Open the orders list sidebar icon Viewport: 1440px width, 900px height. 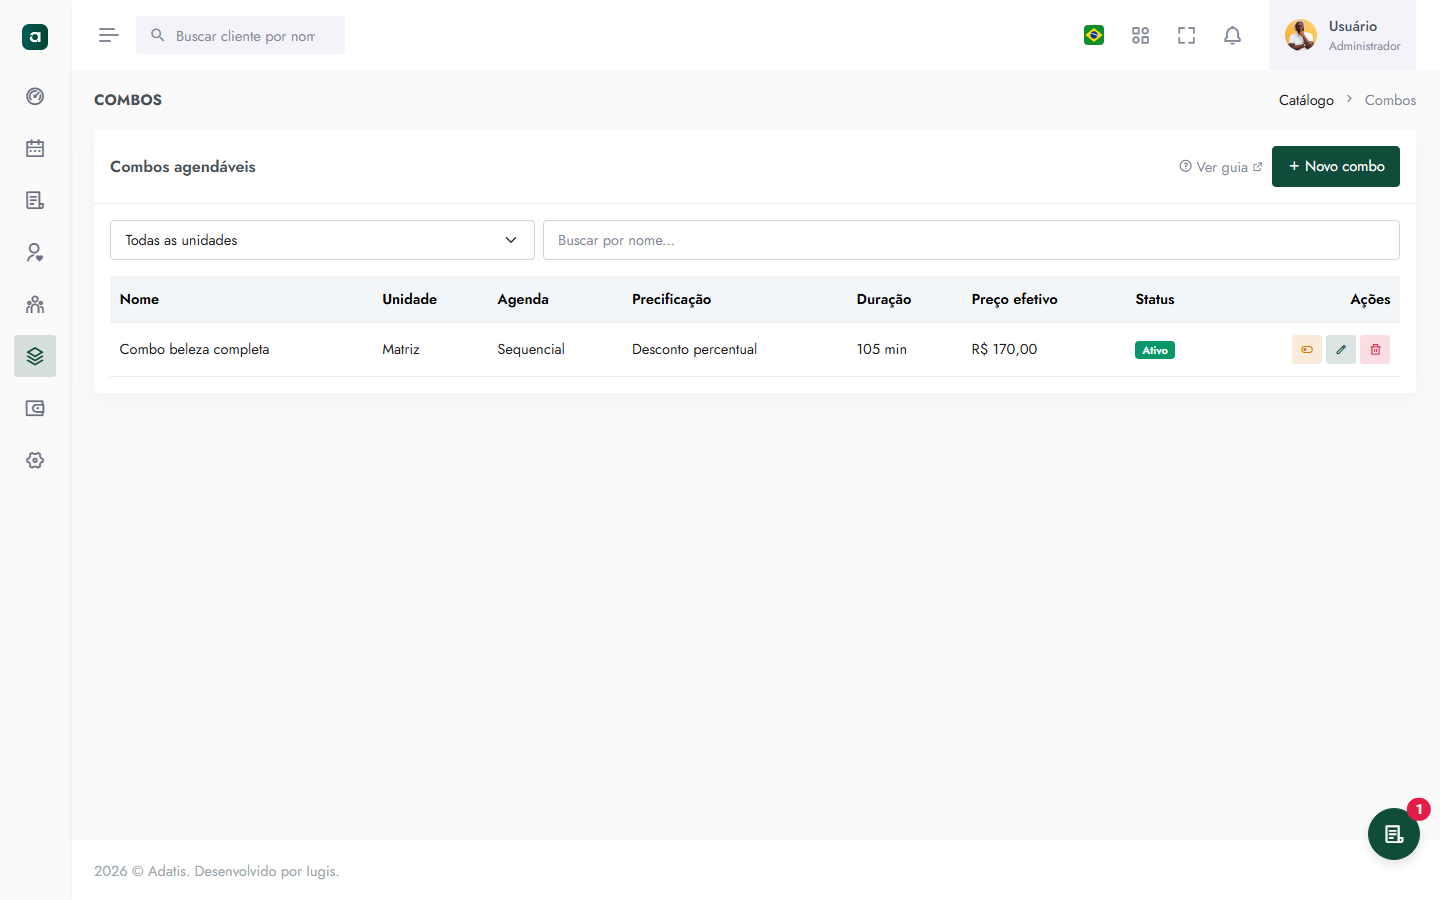[35, 200]
